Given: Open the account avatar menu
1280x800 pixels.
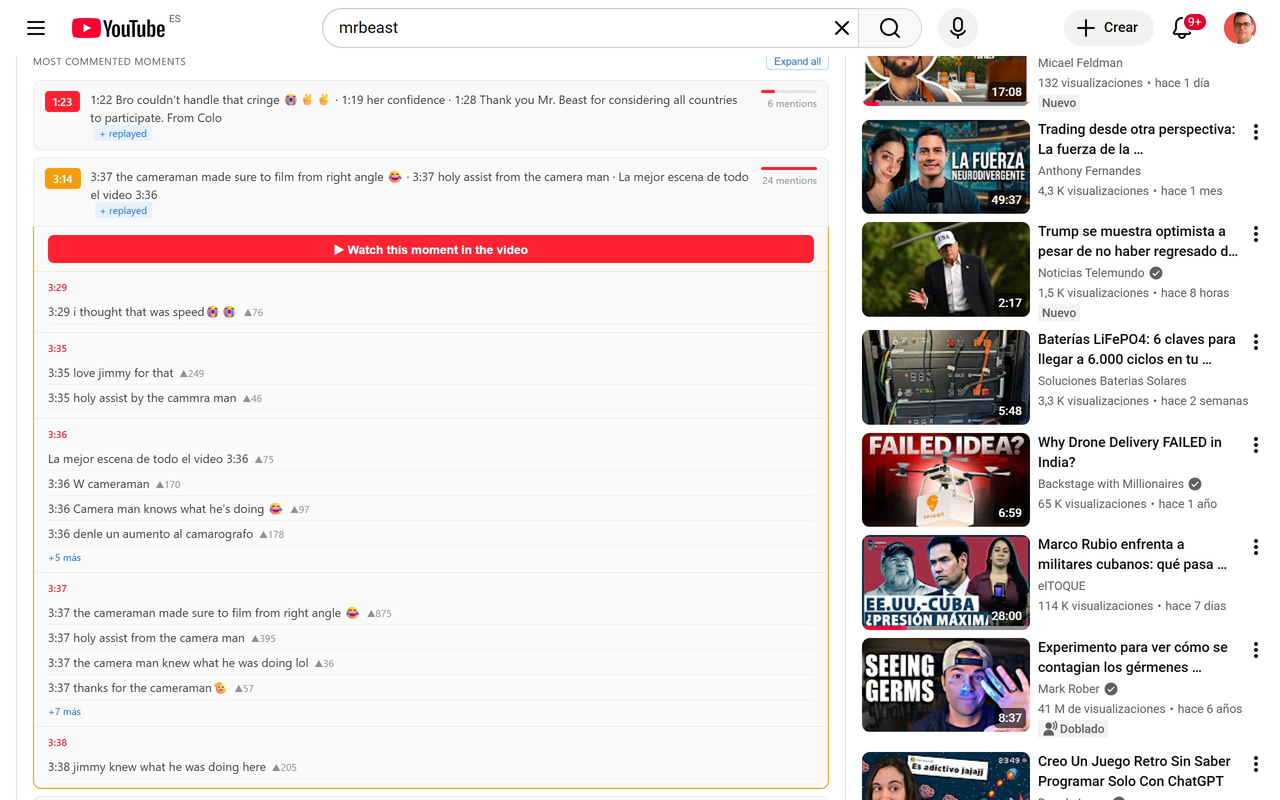Looking at the screenshot, I should click(1240, 28).
